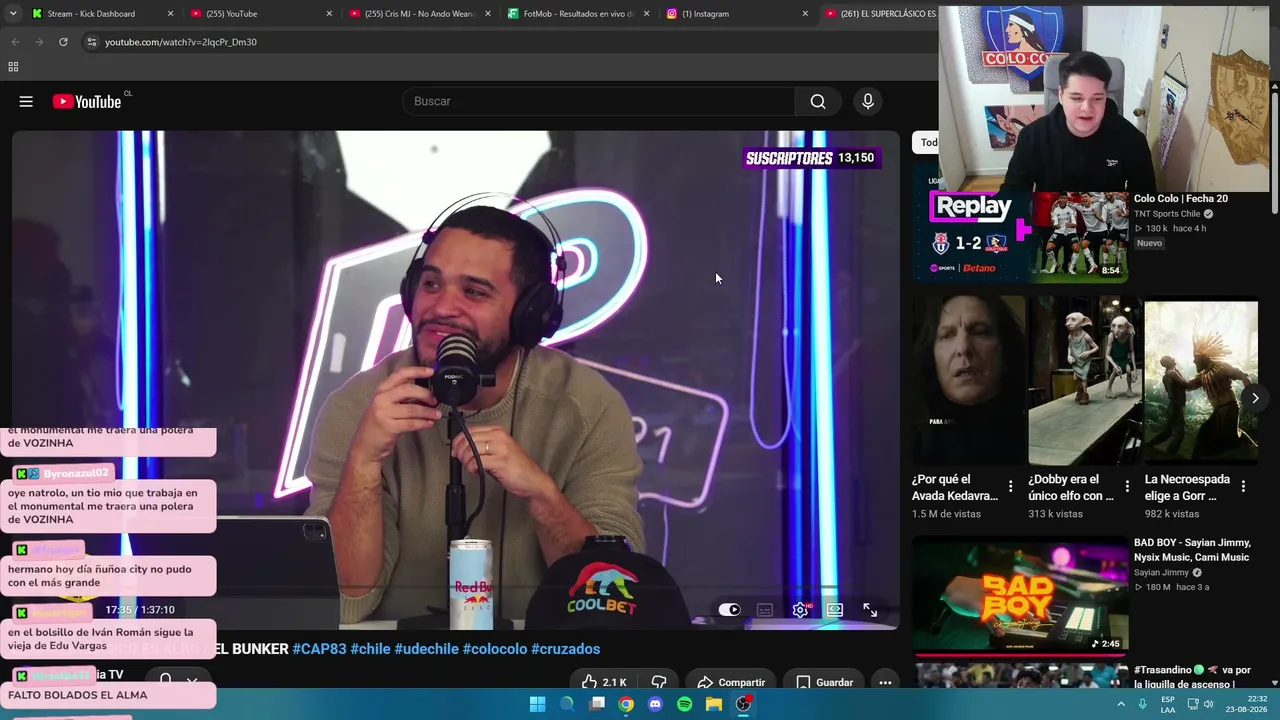This screenshot has width=1280, height=720.
Task: Dislike the video
Action: pos(659,682)
